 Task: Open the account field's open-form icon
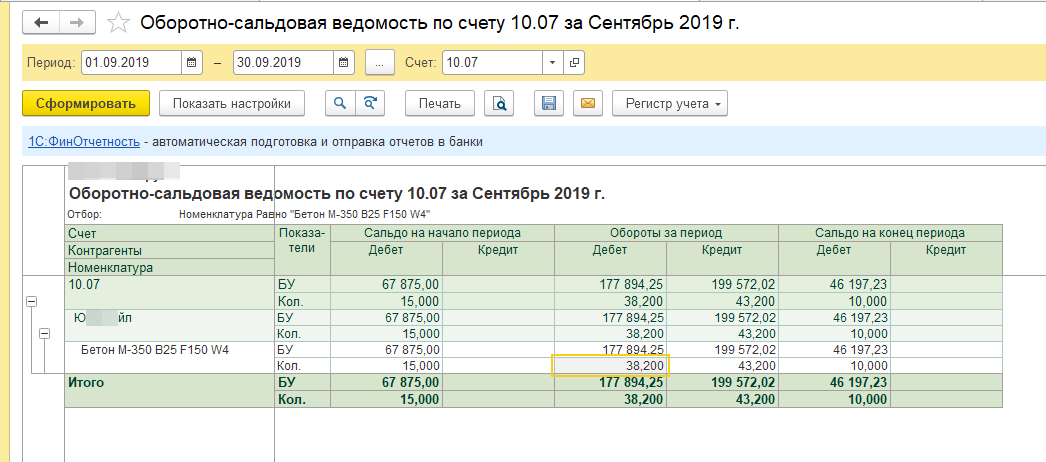[x=574, y=63]
